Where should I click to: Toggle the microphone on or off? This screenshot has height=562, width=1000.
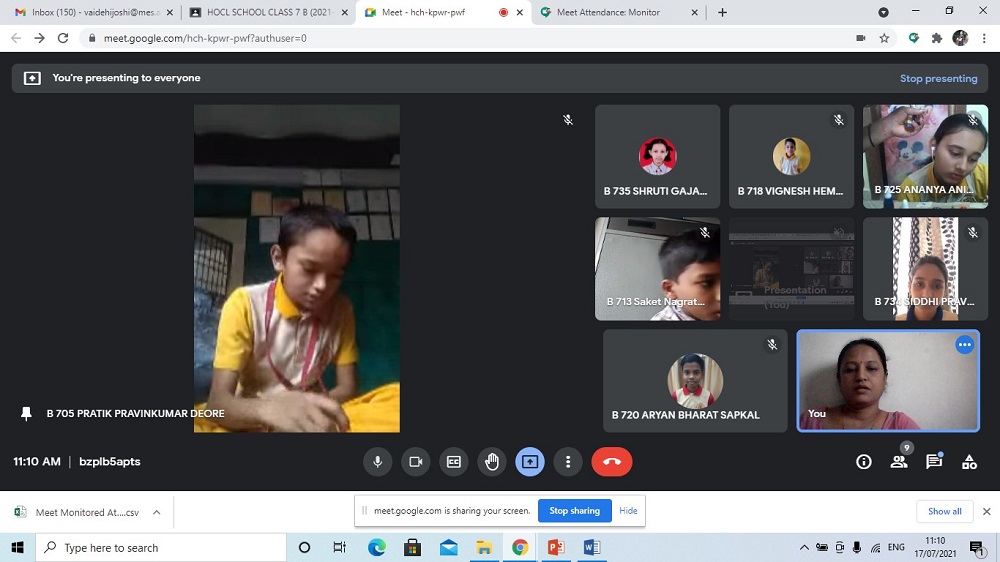(378, 462)
